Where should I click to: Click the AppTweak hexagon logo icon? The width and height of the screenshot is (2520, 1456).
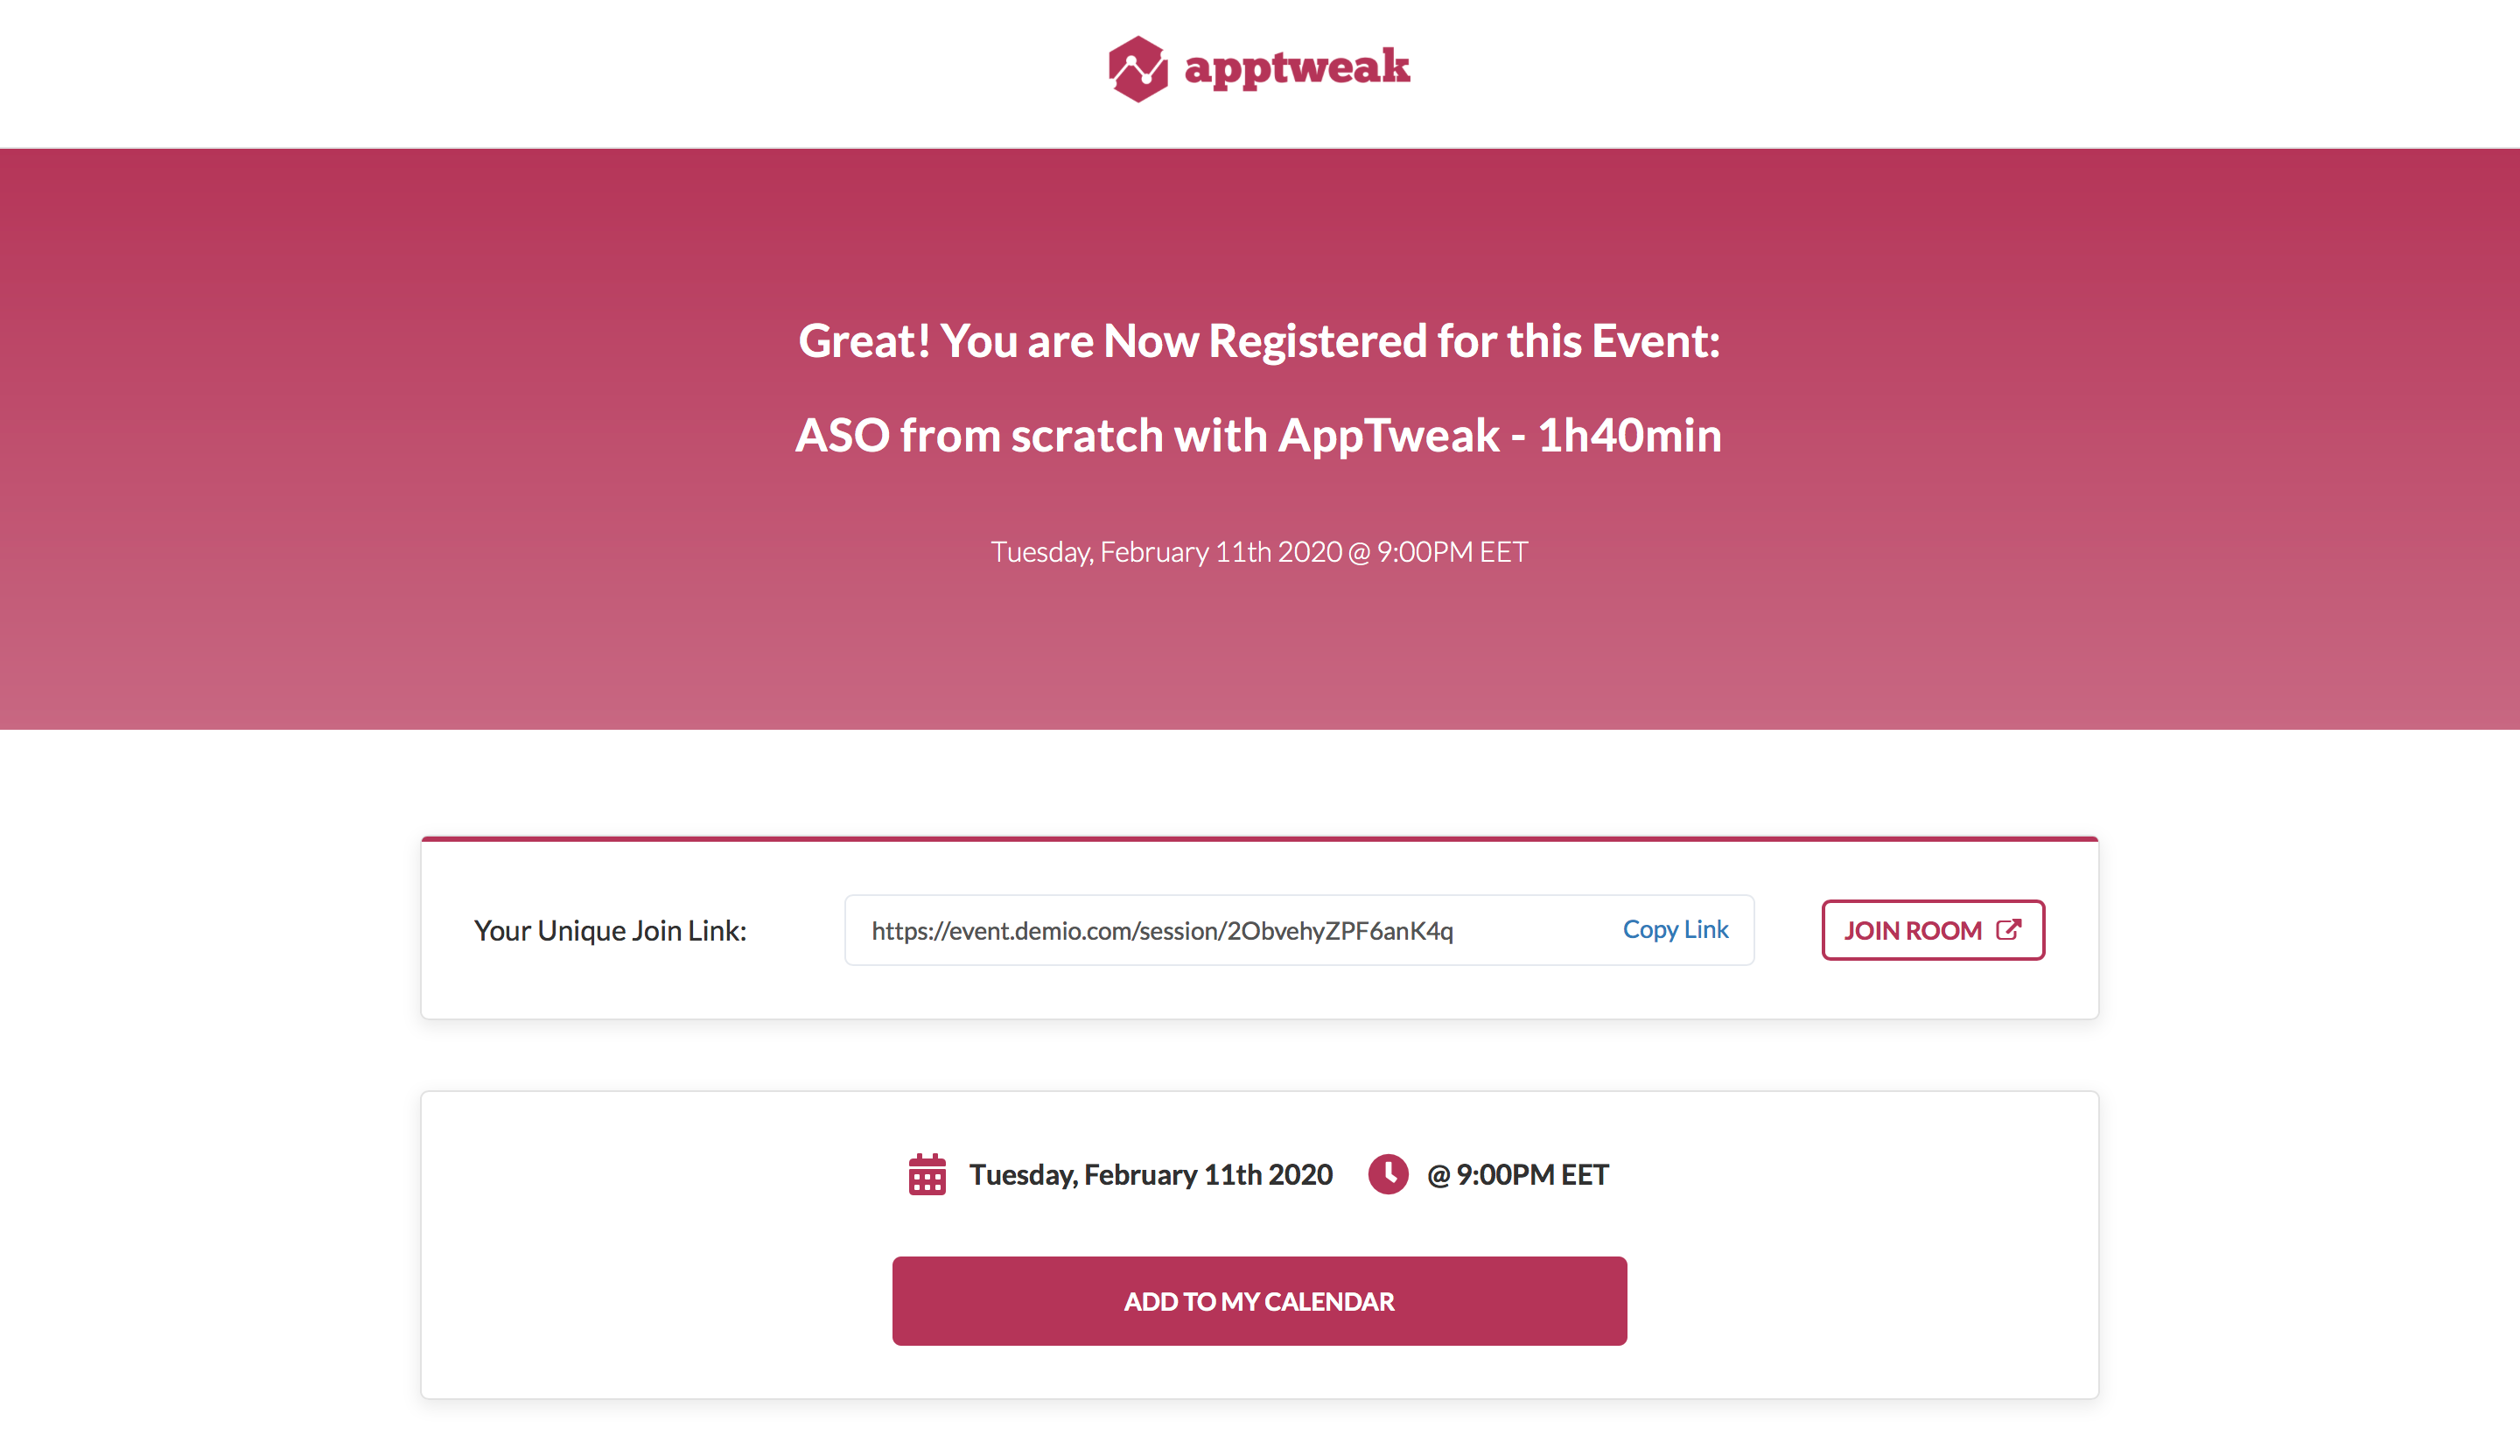1138,69
